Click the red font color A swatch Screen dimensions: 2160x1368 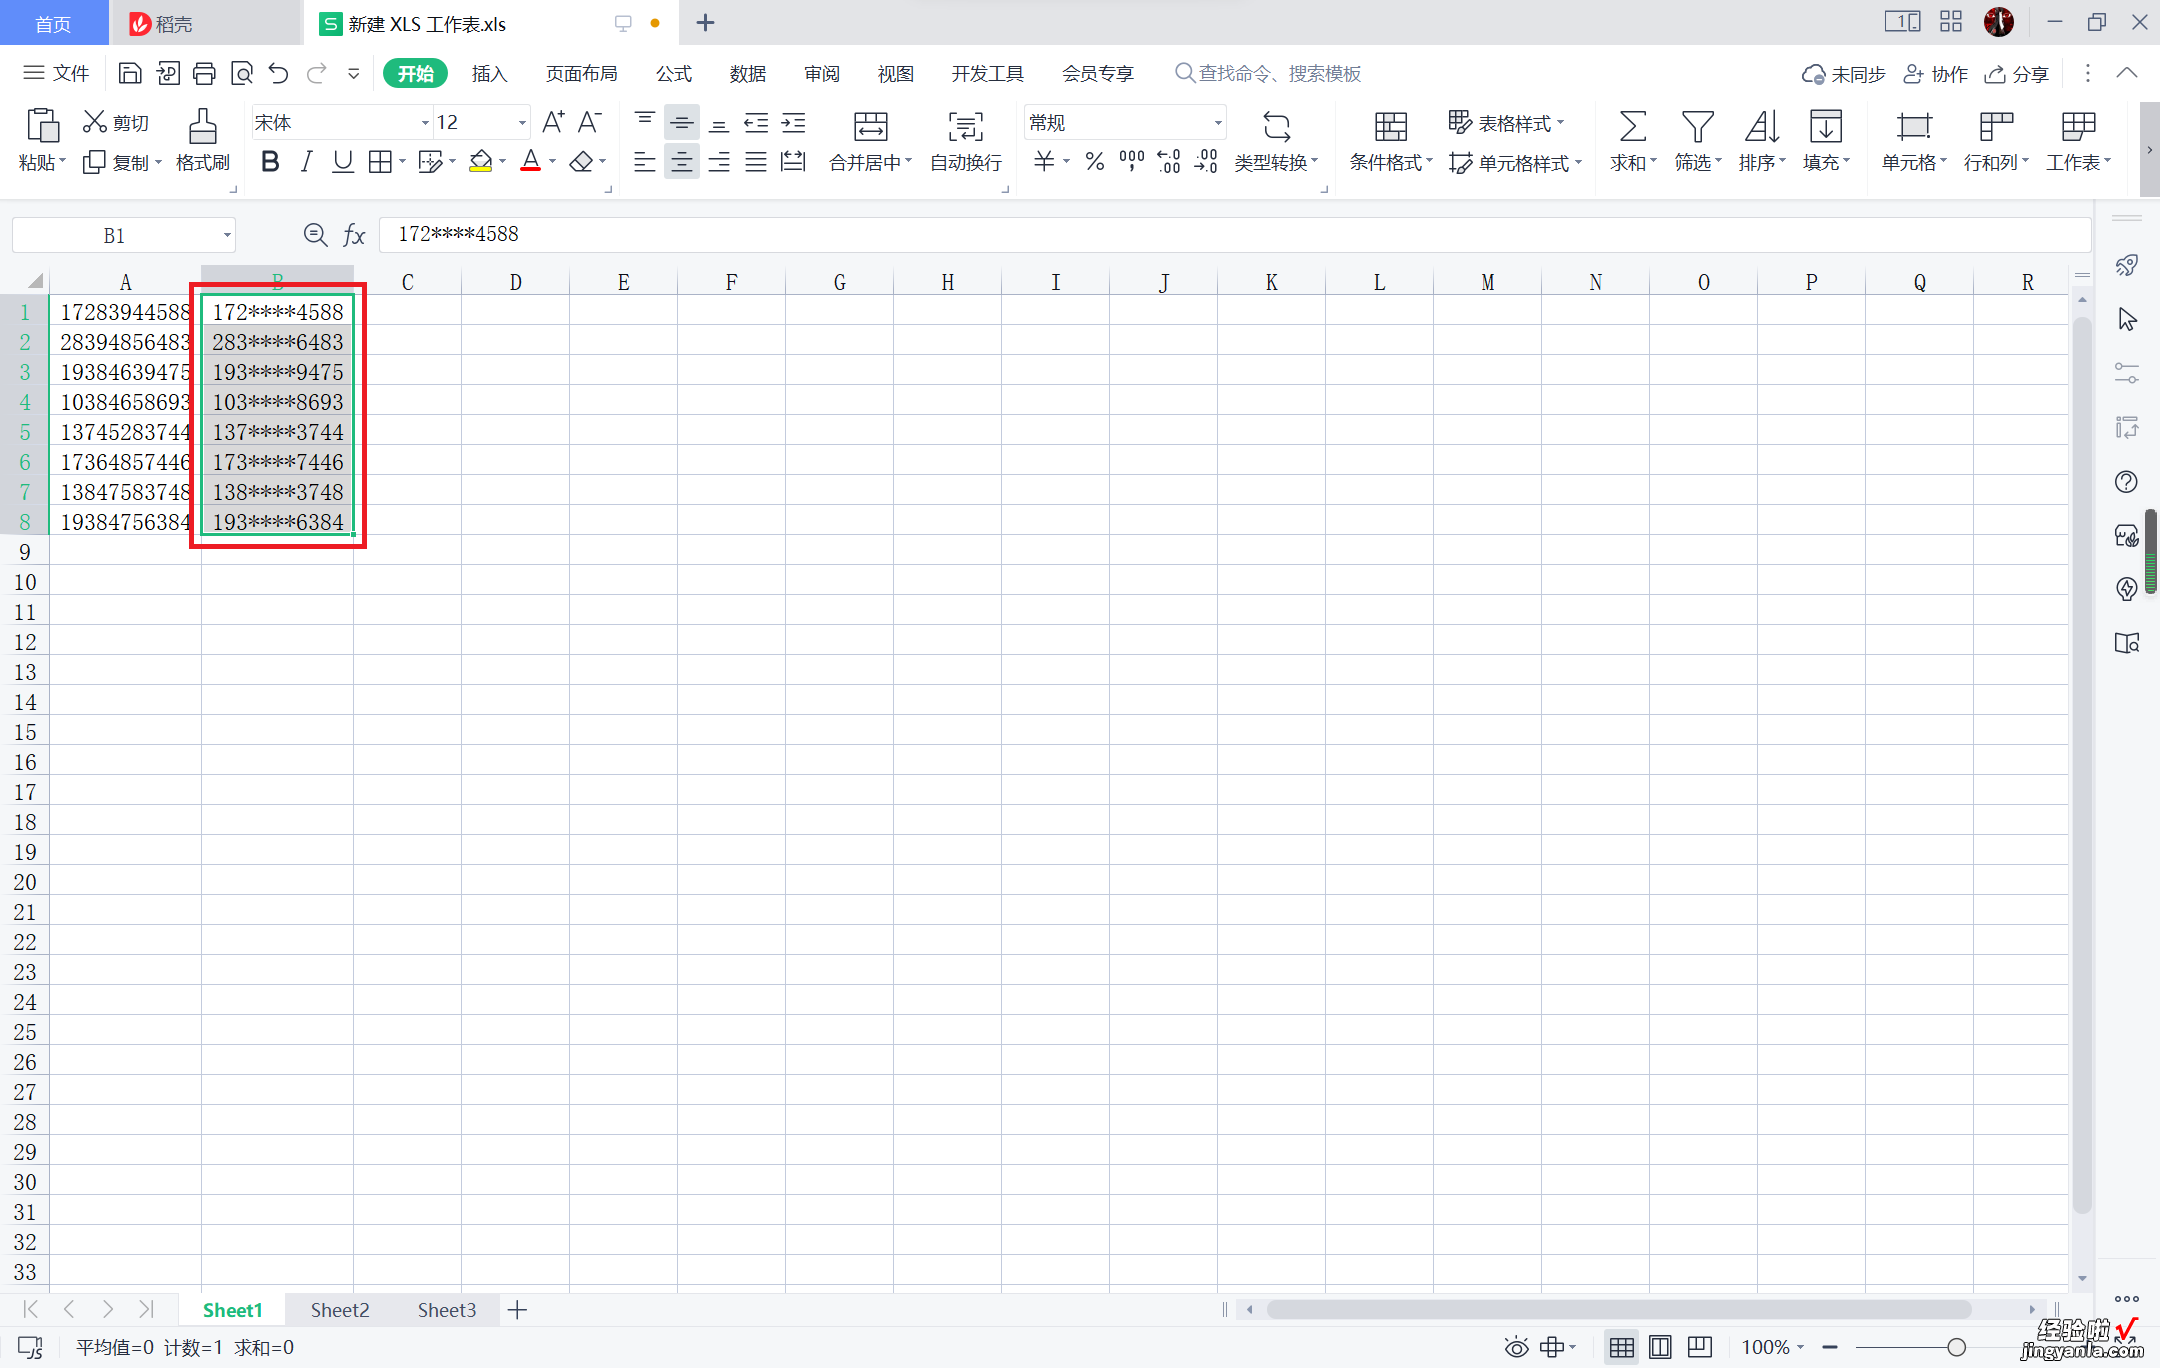point(530,161)
